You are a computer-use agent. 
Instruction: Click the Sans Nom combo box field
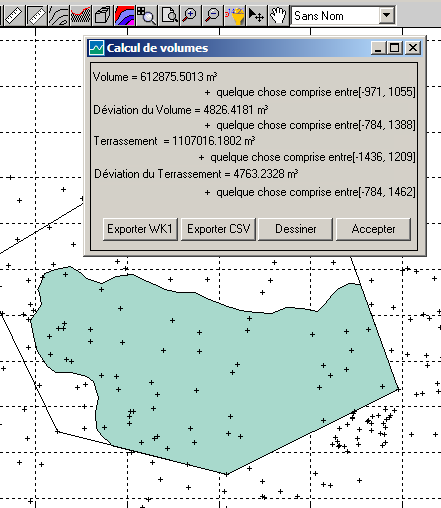click(x=343, y=15)
